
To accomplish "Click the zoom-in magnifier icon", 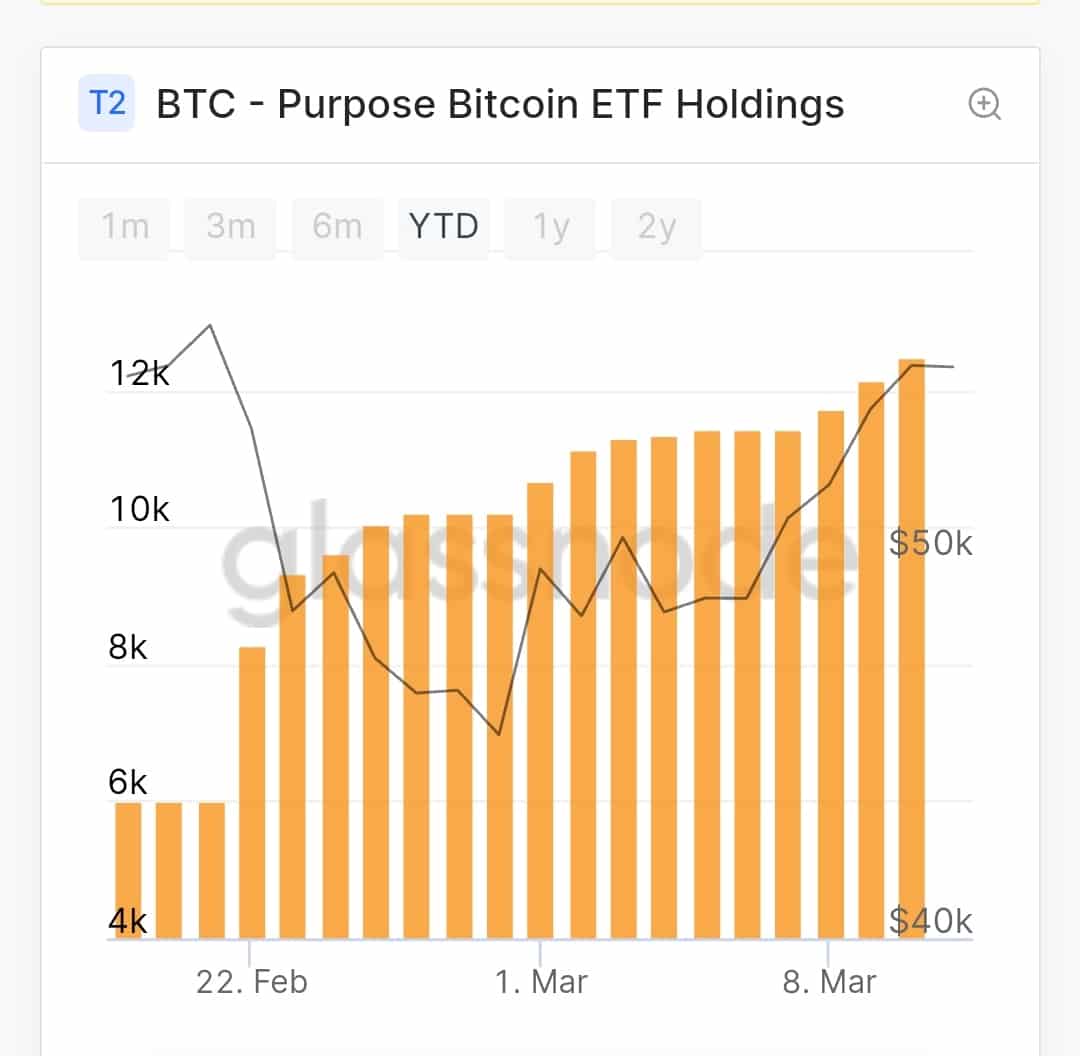I will click(x=985, y=104).
